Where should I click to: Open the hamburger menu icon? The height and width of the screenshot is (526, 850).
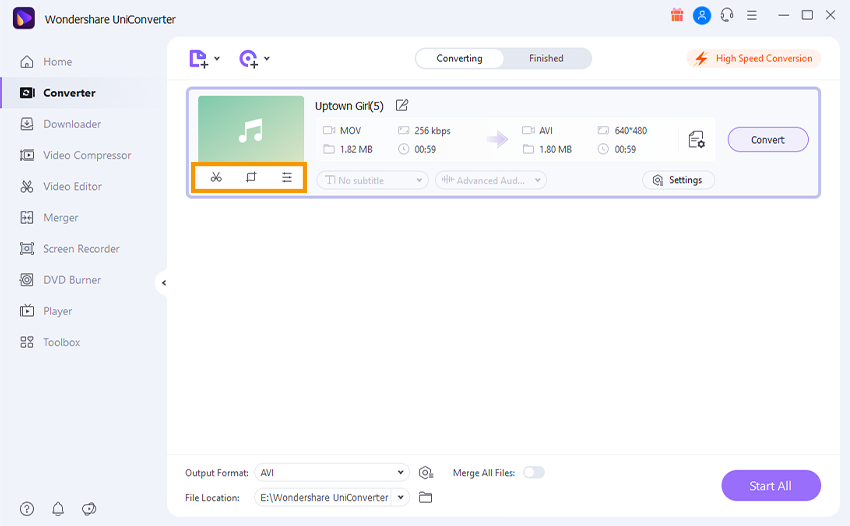(751, 15)
